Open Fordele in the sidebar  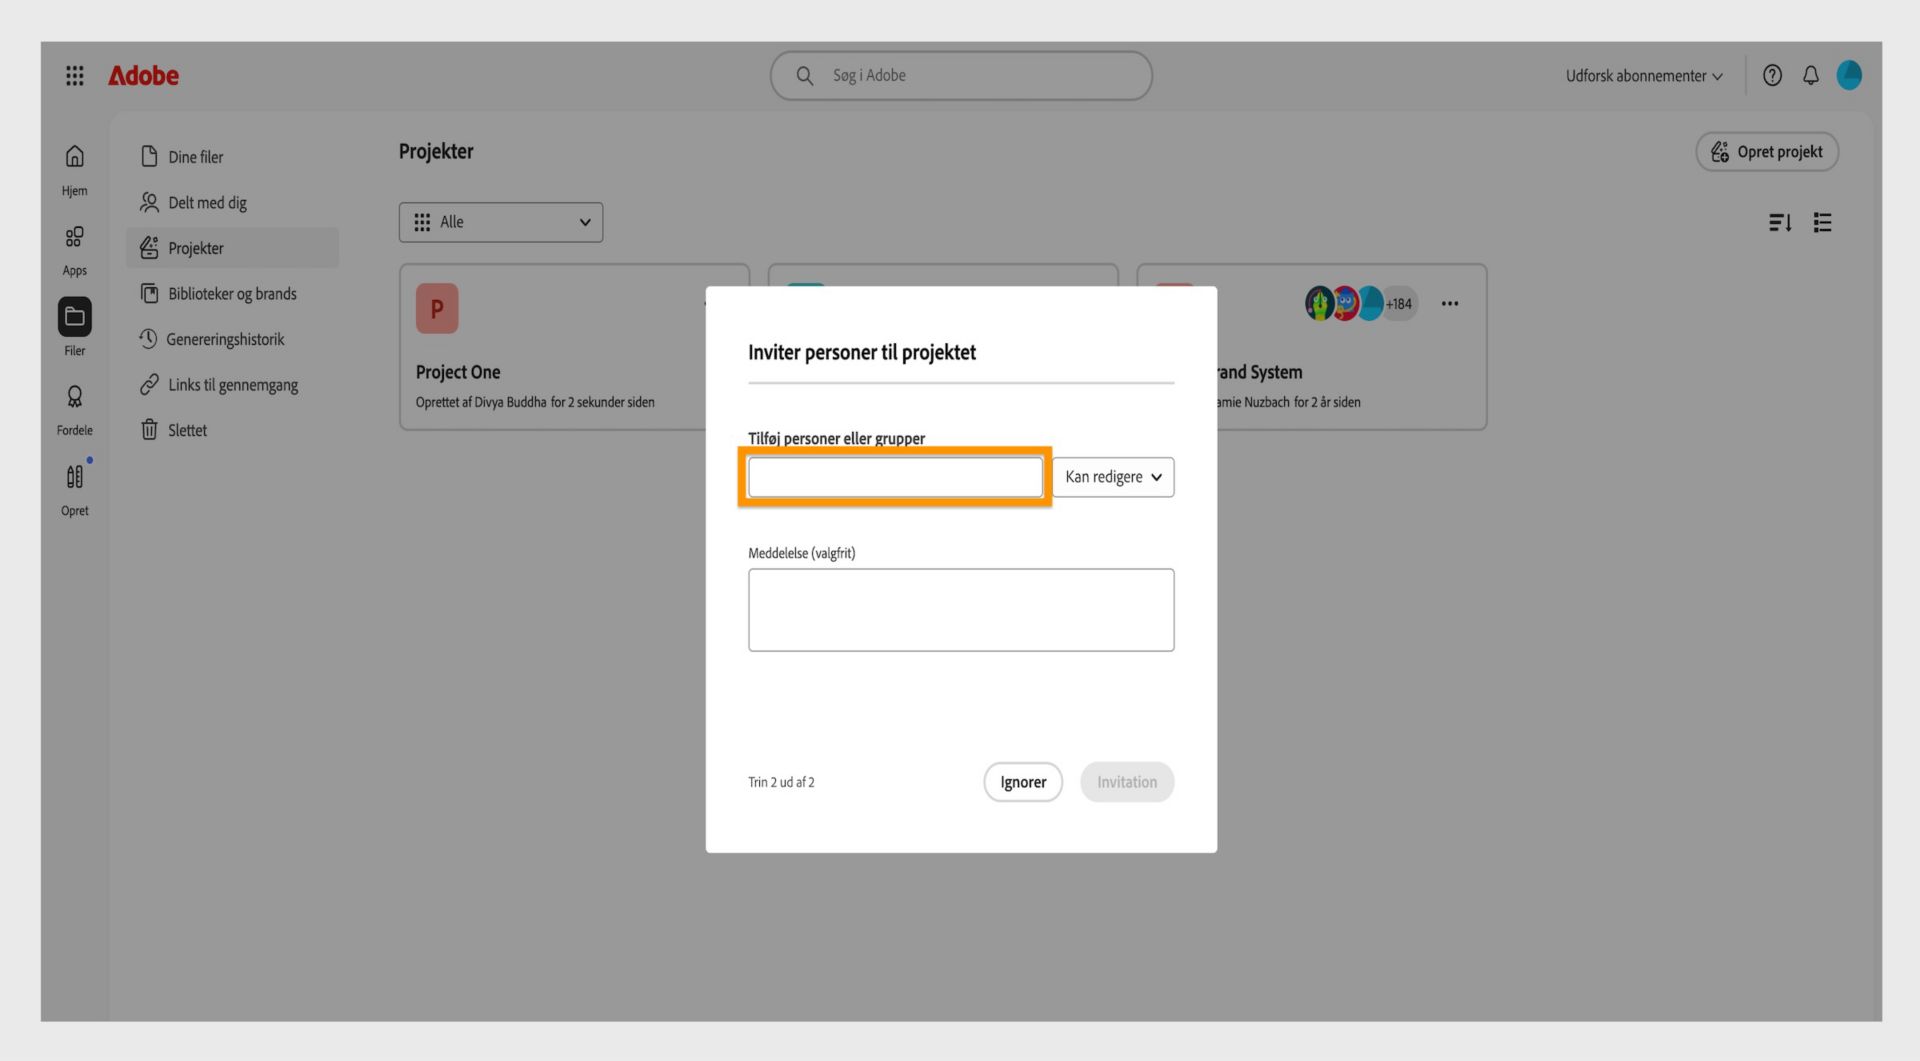[x=74, y=410]
